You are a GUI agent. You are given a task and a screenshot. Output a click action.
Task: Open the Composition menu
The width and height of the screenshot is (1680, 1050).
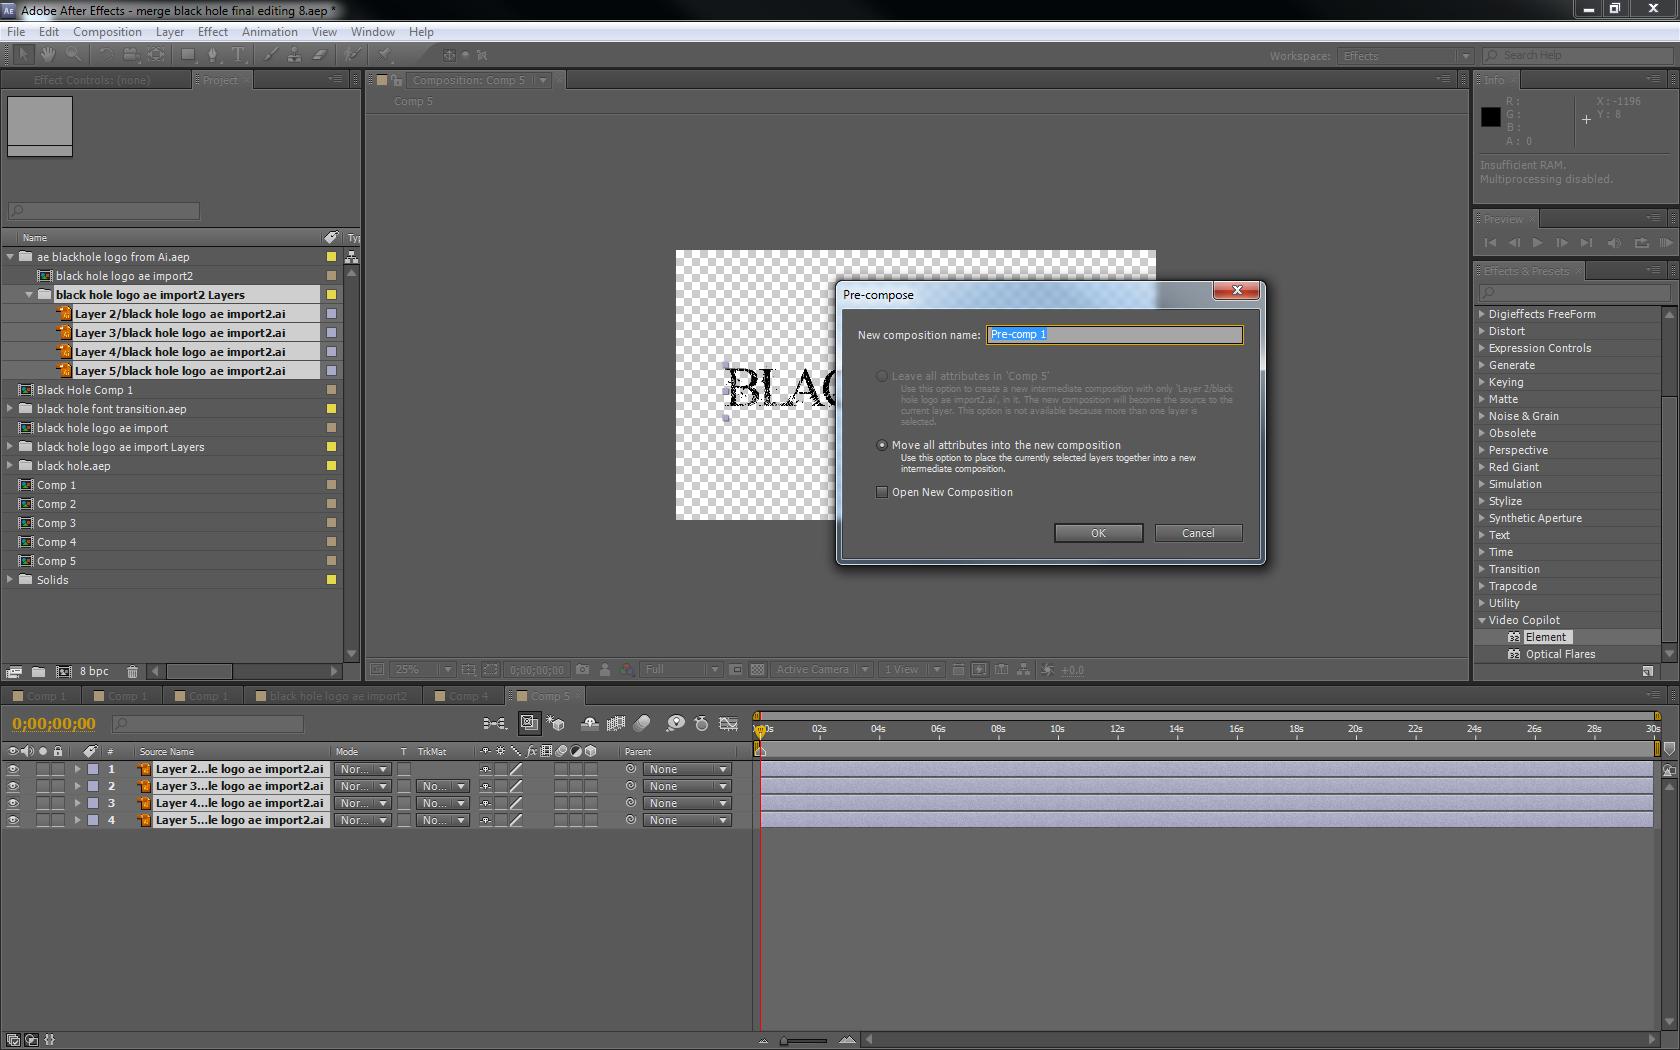point(107,32)
